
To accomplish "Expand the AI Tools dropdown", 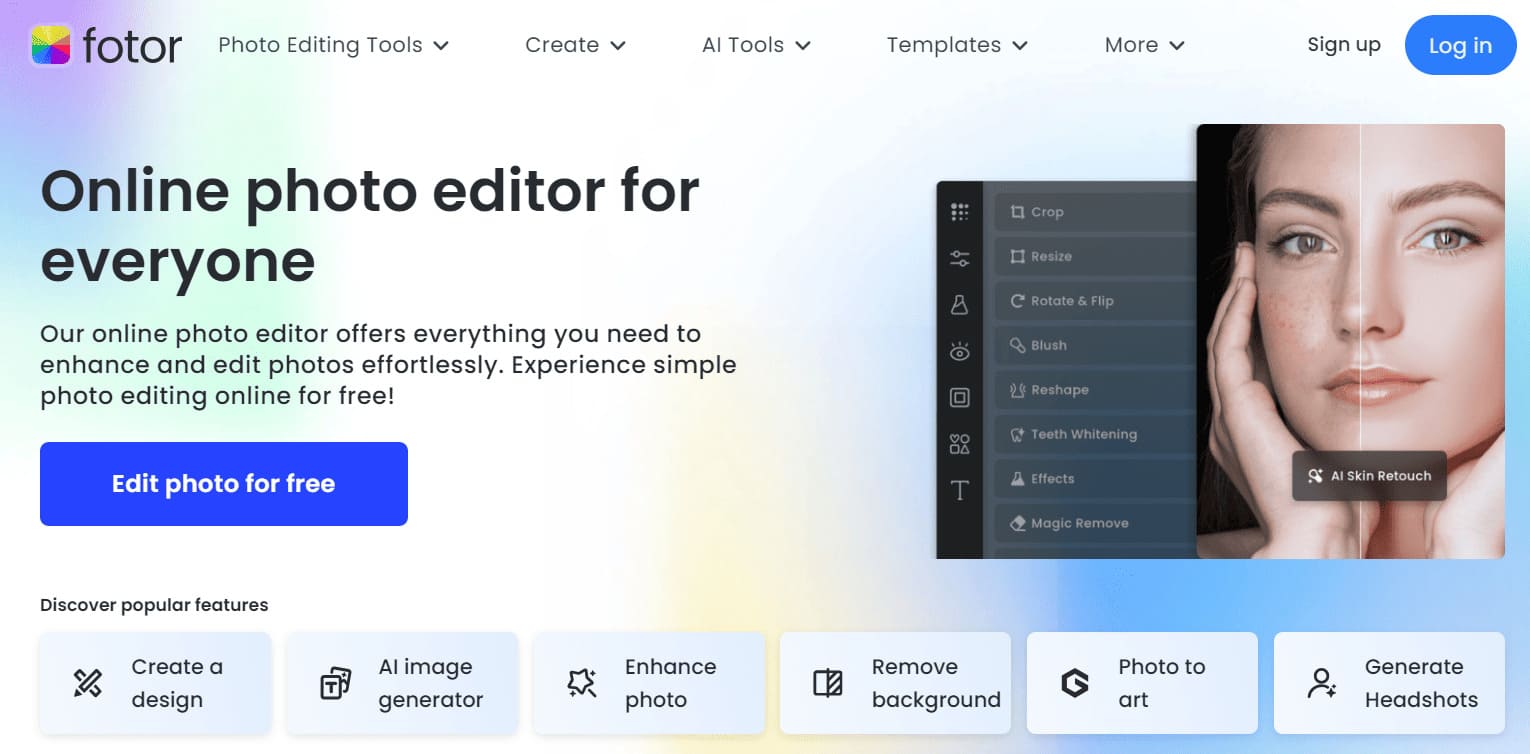I will (x=755, y=45).
